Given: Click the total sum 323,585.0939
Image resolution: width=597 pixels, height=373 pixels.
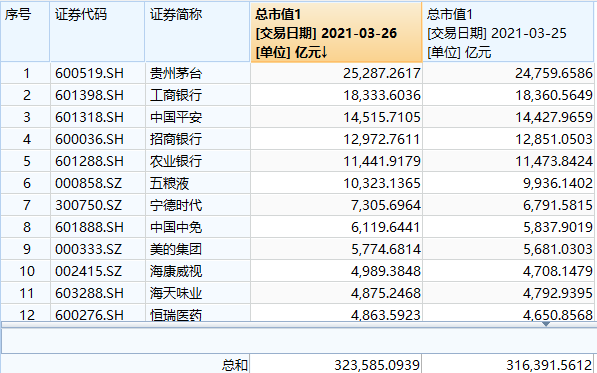Looking at the screenshot, I should tap(377, 365).
